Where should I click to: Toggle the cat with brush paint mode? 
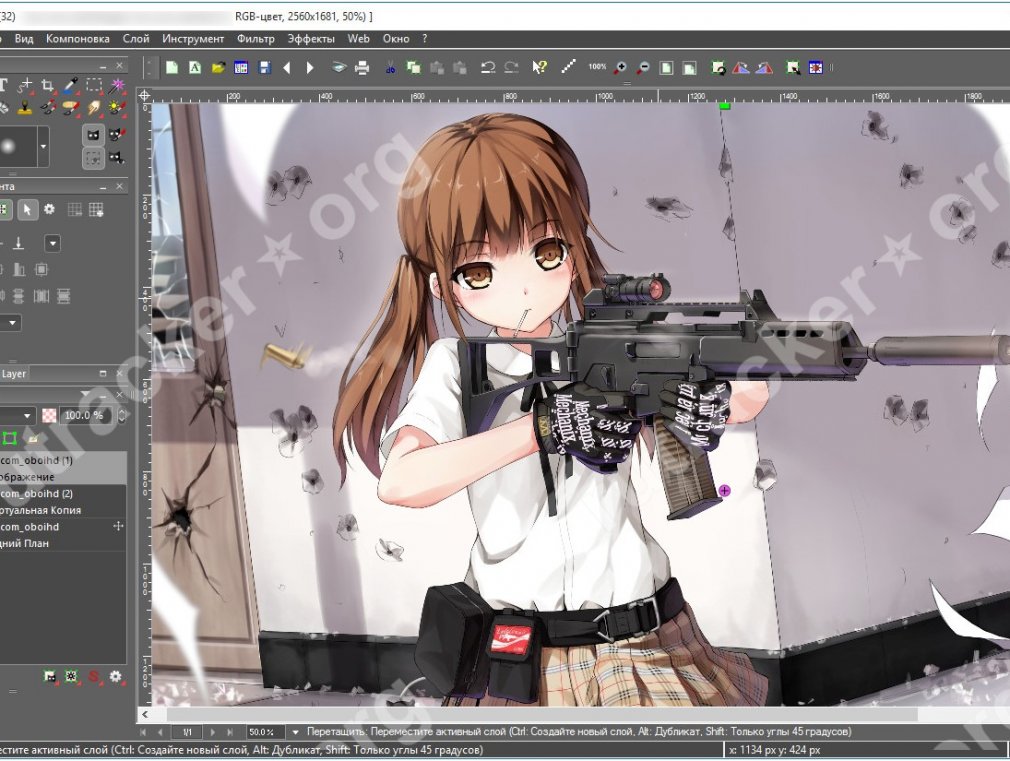[x=117, y=135]
